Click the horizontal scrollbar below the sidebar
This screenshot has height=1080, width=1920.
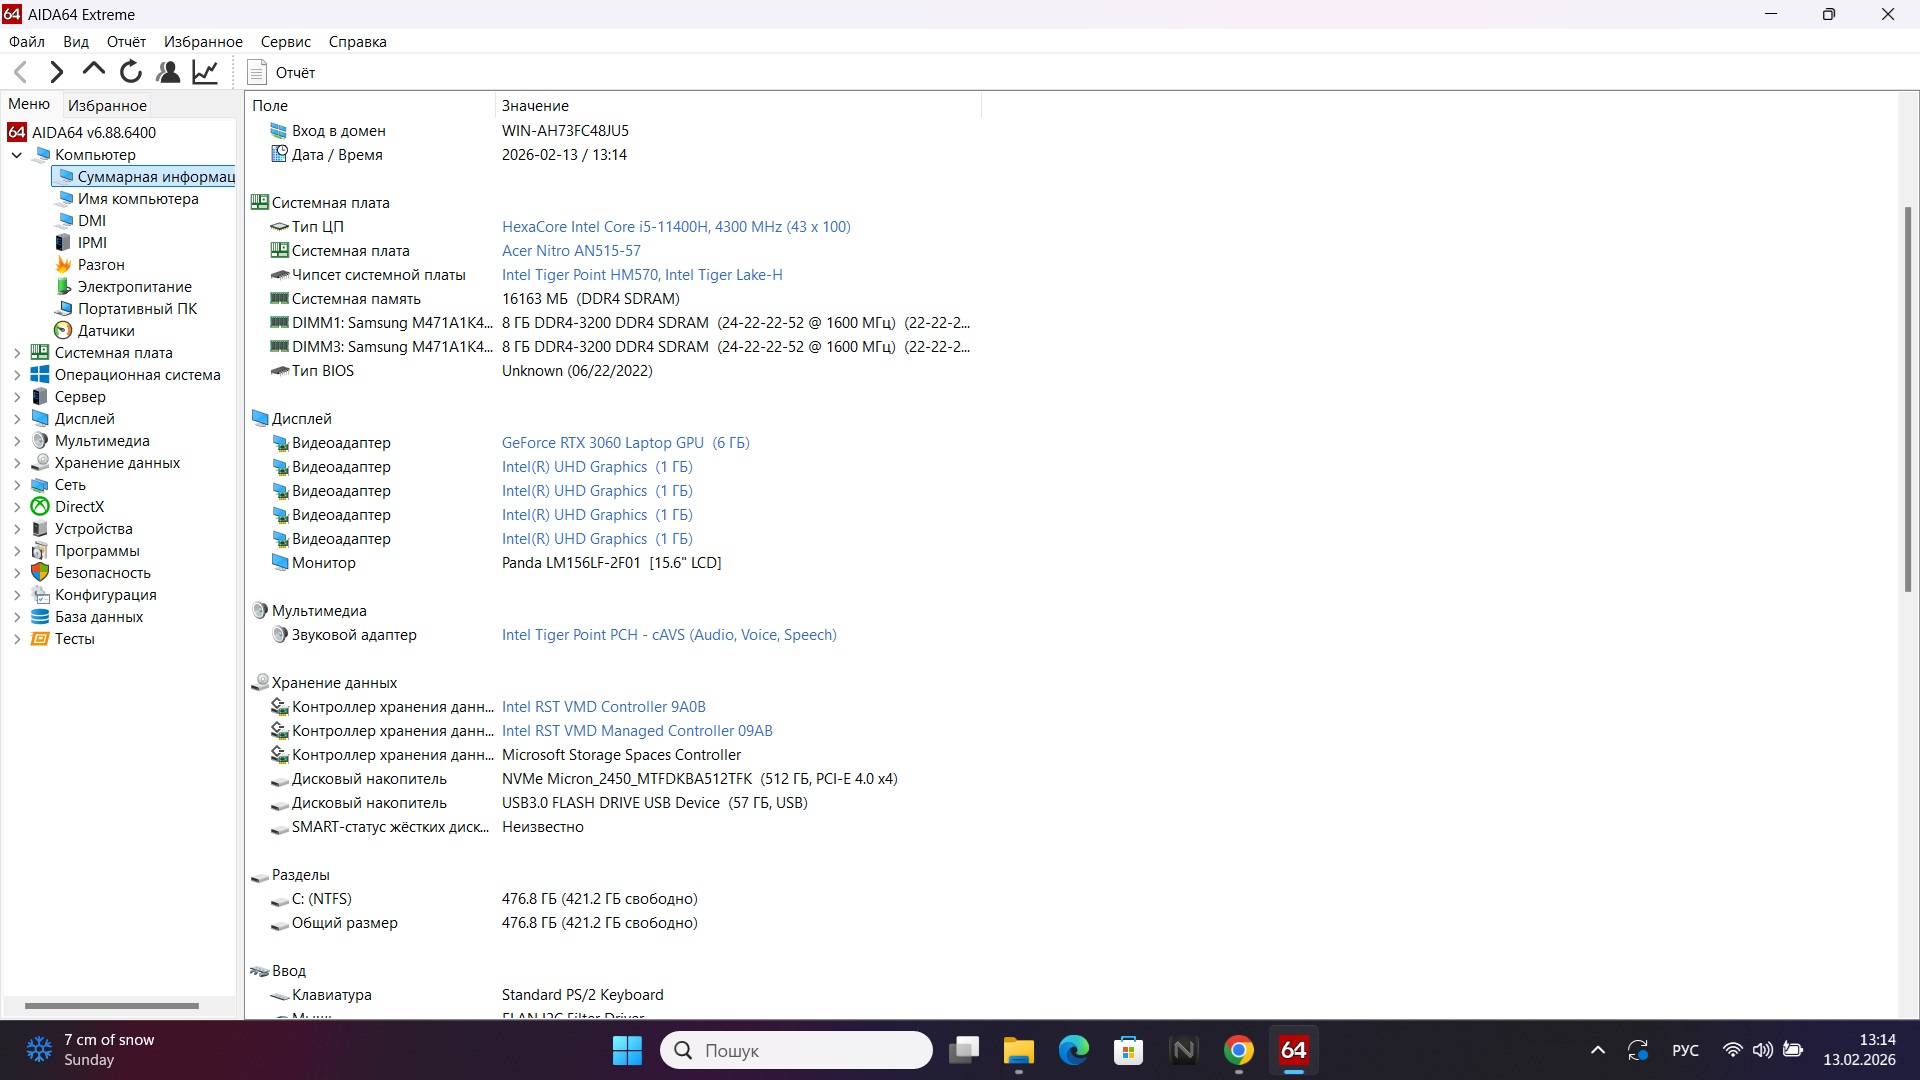tap(111, 1005)
